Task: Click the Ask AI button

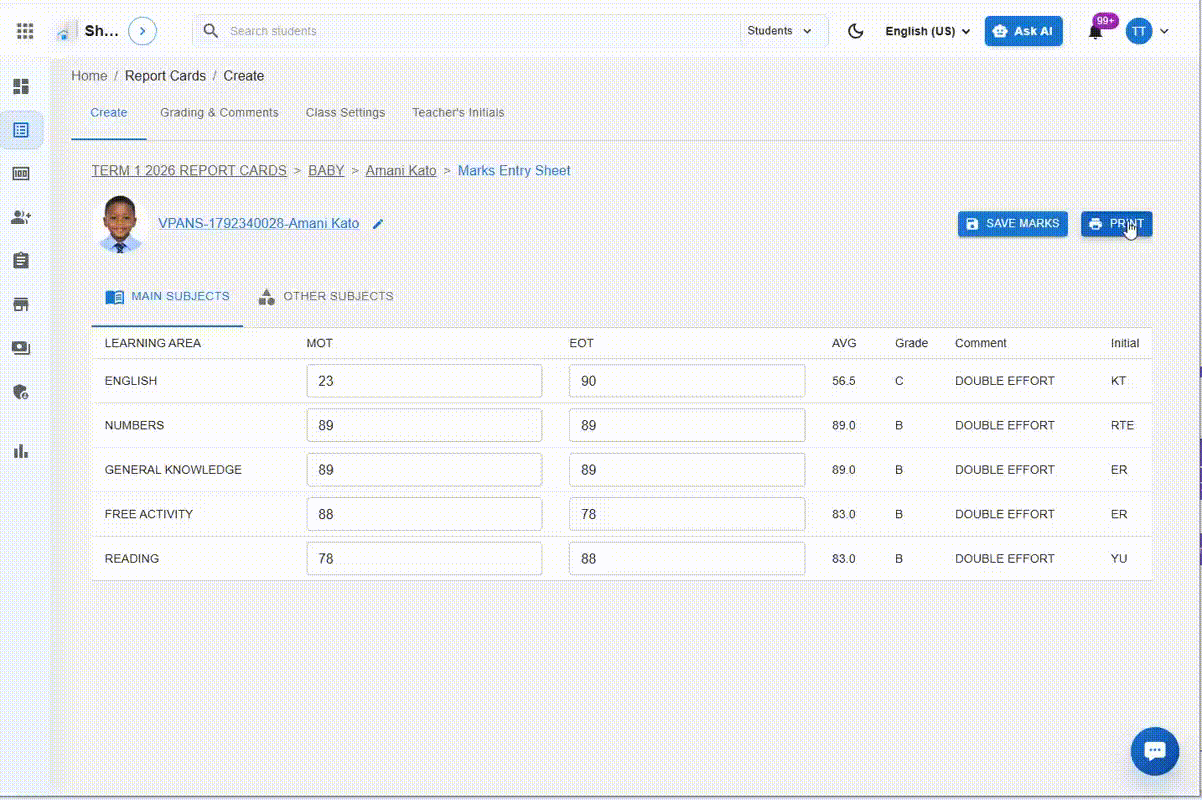Action: point(1023,31)
